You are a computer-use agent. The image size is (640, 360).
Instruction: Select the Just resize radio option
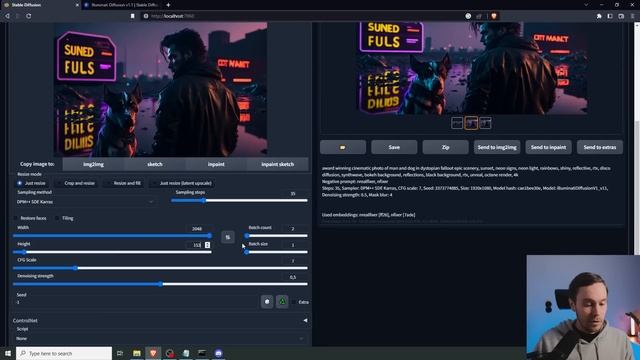coord(31,183)
